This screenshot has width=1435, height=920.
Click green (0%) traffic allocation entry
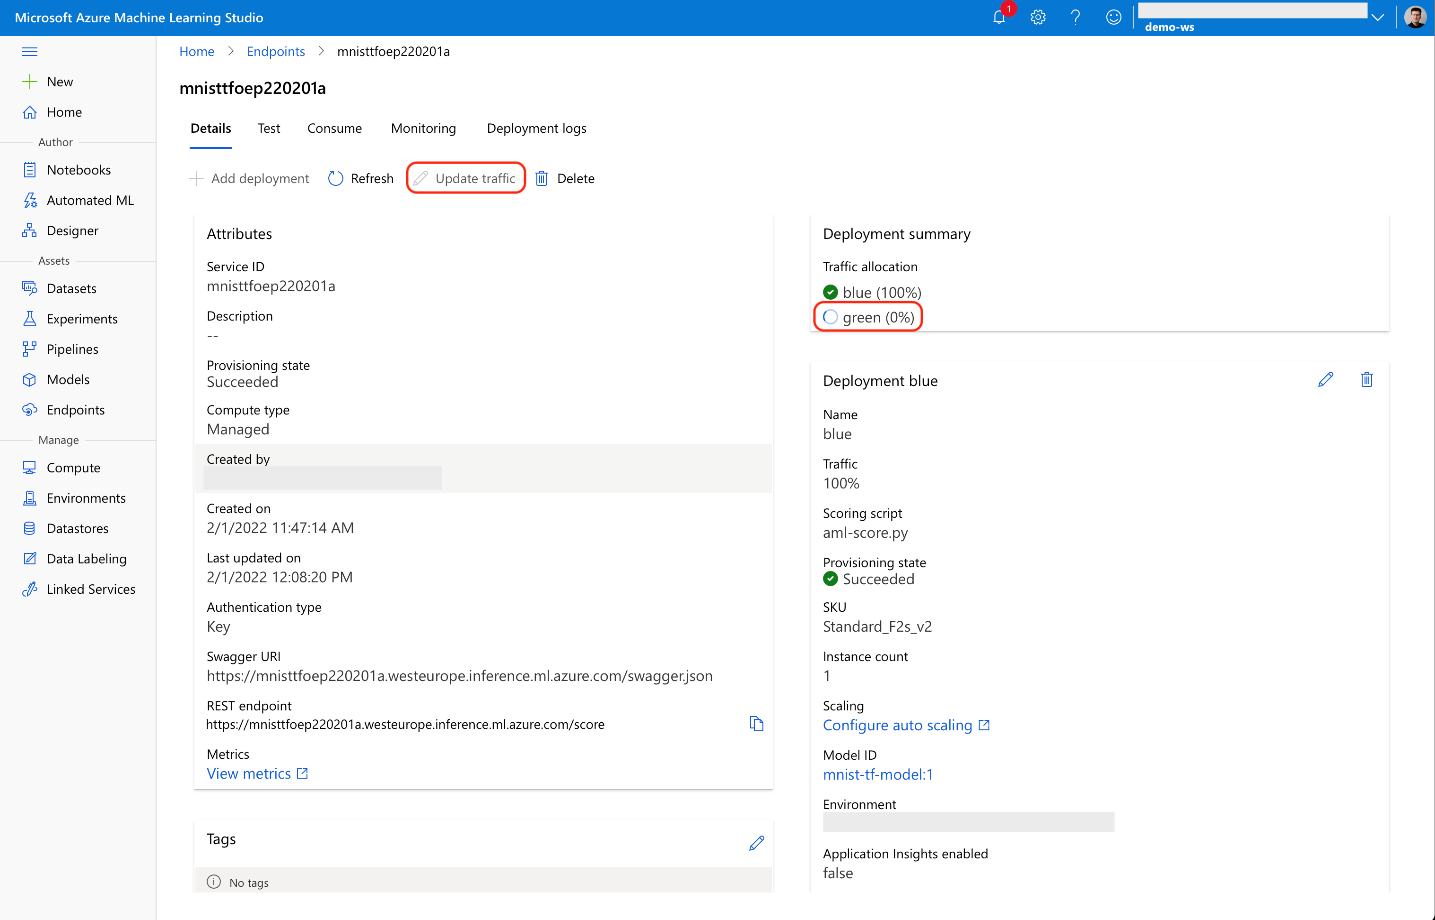(x=869, y=317)
